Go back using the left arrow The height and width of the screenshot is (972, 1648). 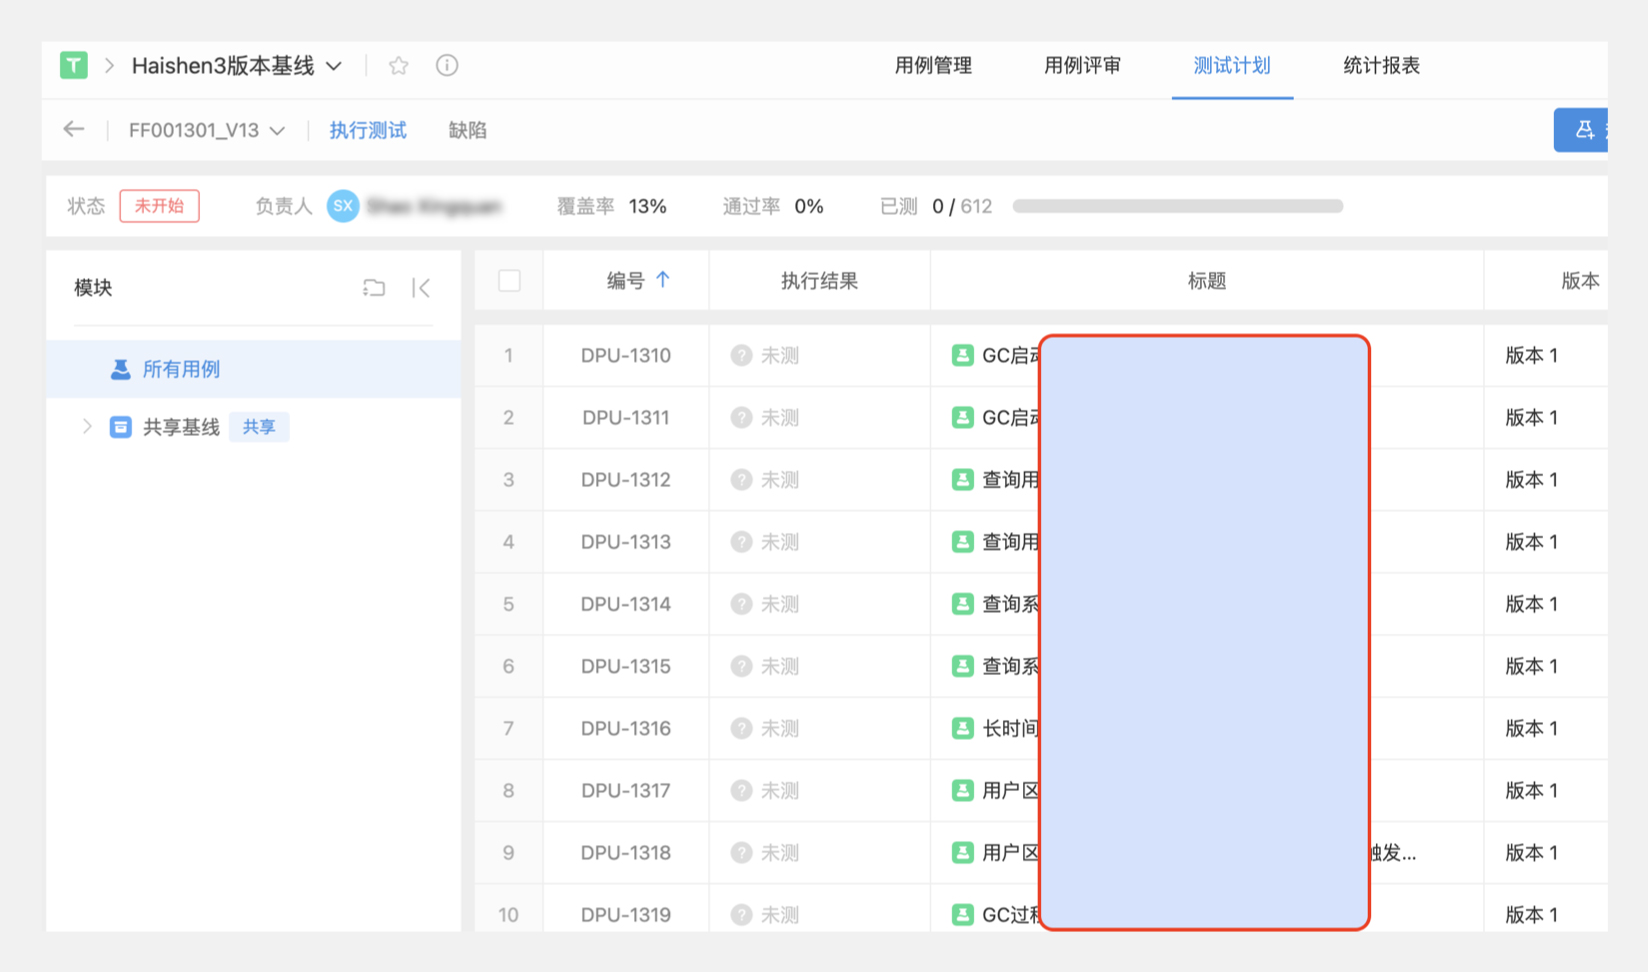coord(74,130)
